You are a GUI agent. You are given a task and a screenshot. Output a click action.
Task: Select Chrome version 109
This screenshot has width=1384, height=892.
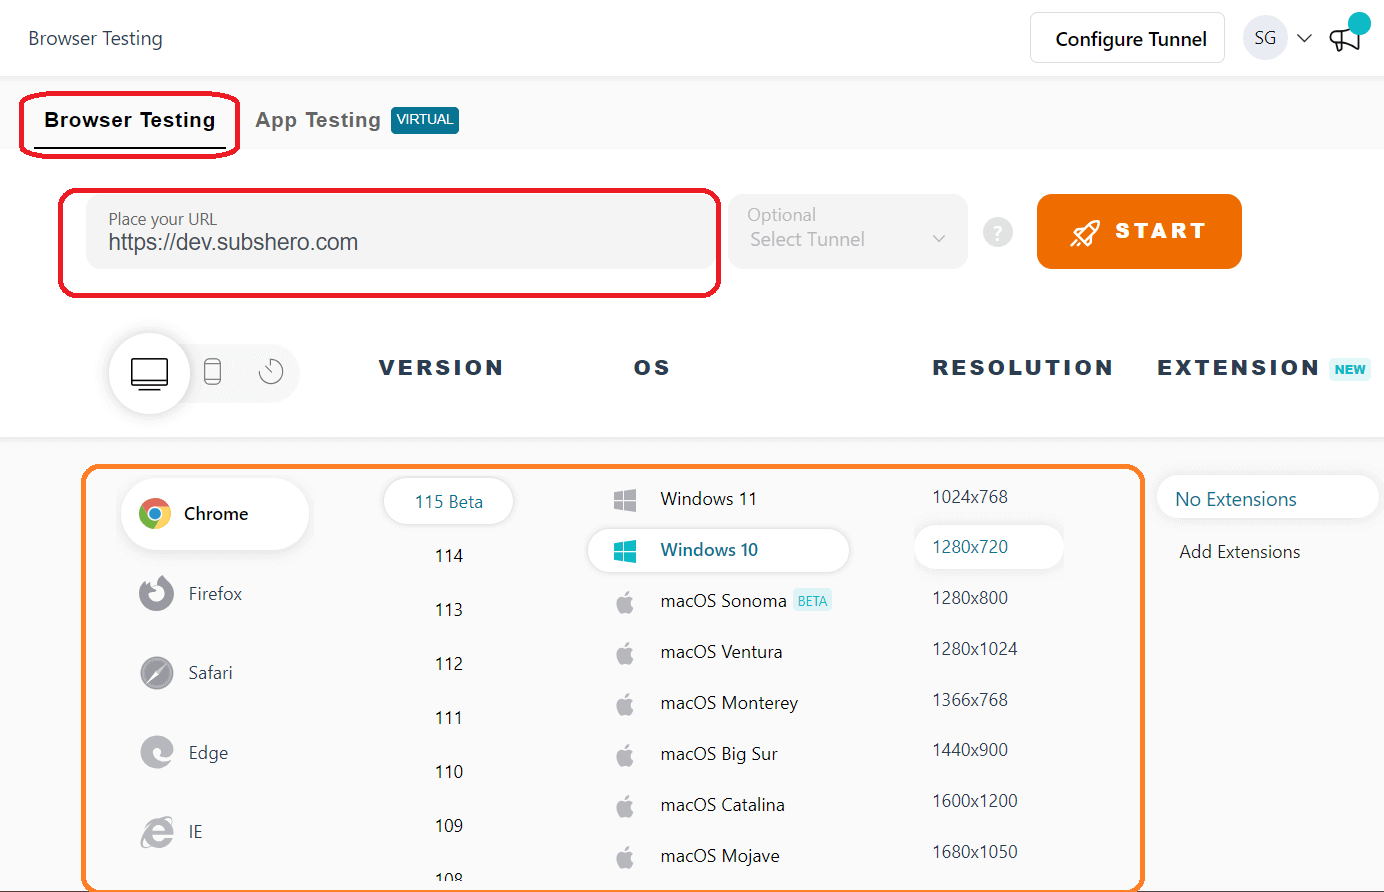pyautogui.click(x=449, y=826)
